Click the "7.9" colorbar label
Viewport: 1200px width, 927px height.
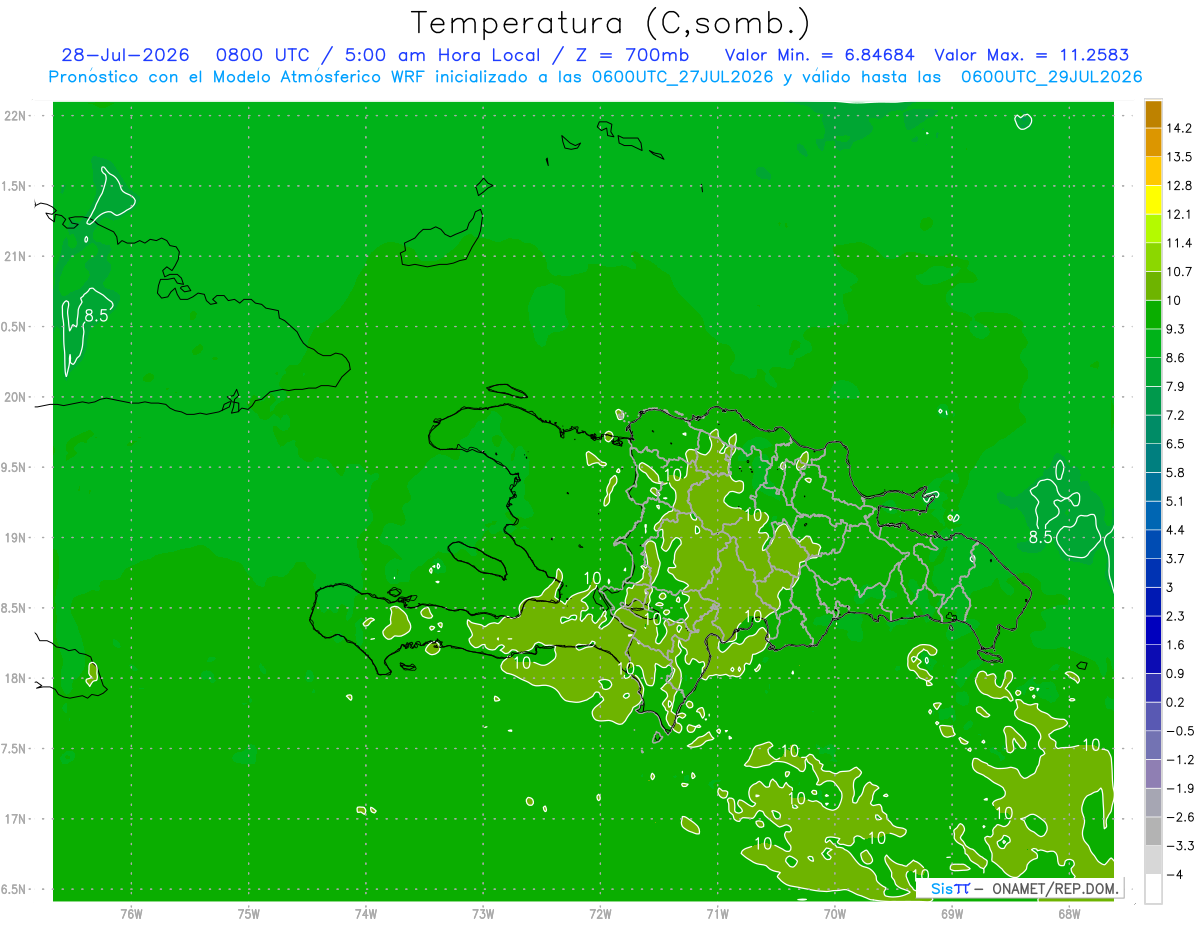click(x=1176, y=386)
